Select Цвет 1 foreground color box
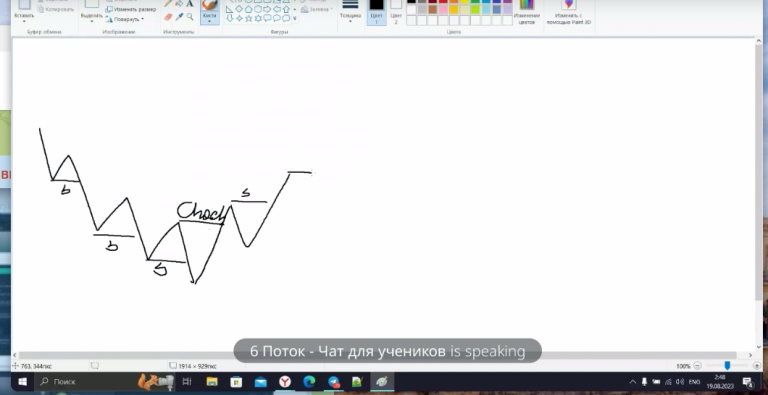The height and width of the screenshot is (395, 768). click(x=377, y=12)
